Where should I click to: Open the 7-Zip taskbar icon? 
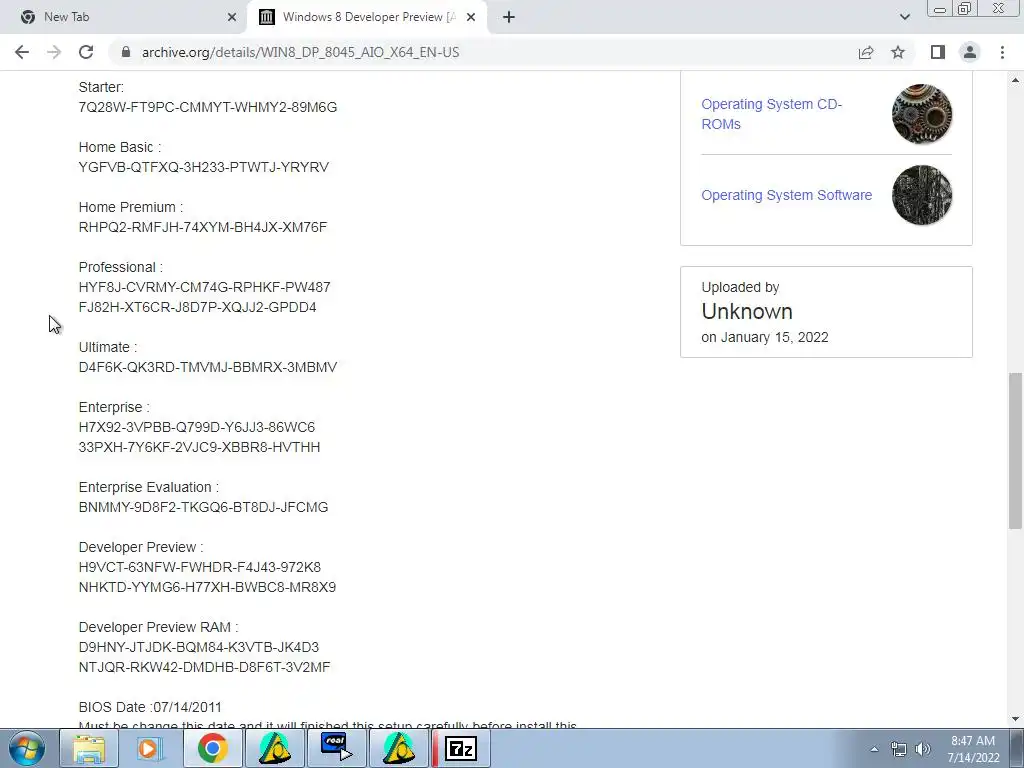coord(460,748)
